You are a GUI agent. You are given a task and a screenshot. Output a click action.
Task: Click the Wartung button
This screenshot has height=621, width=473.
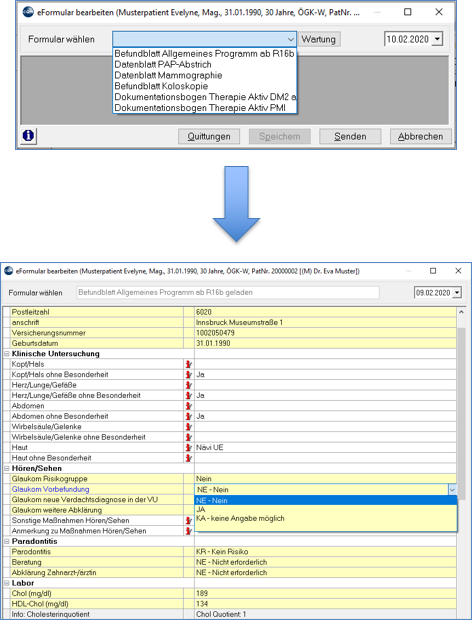click(x=319, y=39)
